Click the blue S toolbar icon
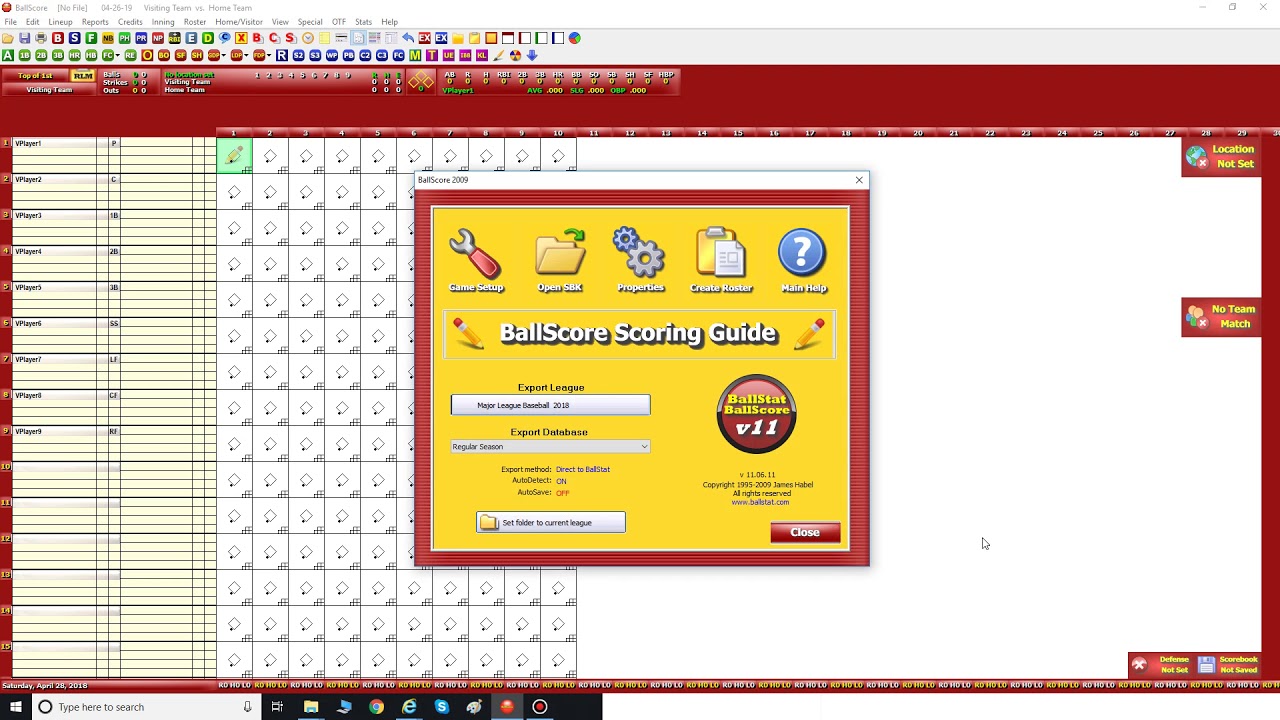 (x=74, y=38)
